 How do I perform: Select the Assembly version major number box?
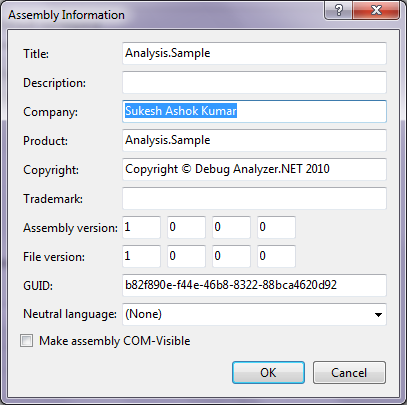(x=141, y=227)
